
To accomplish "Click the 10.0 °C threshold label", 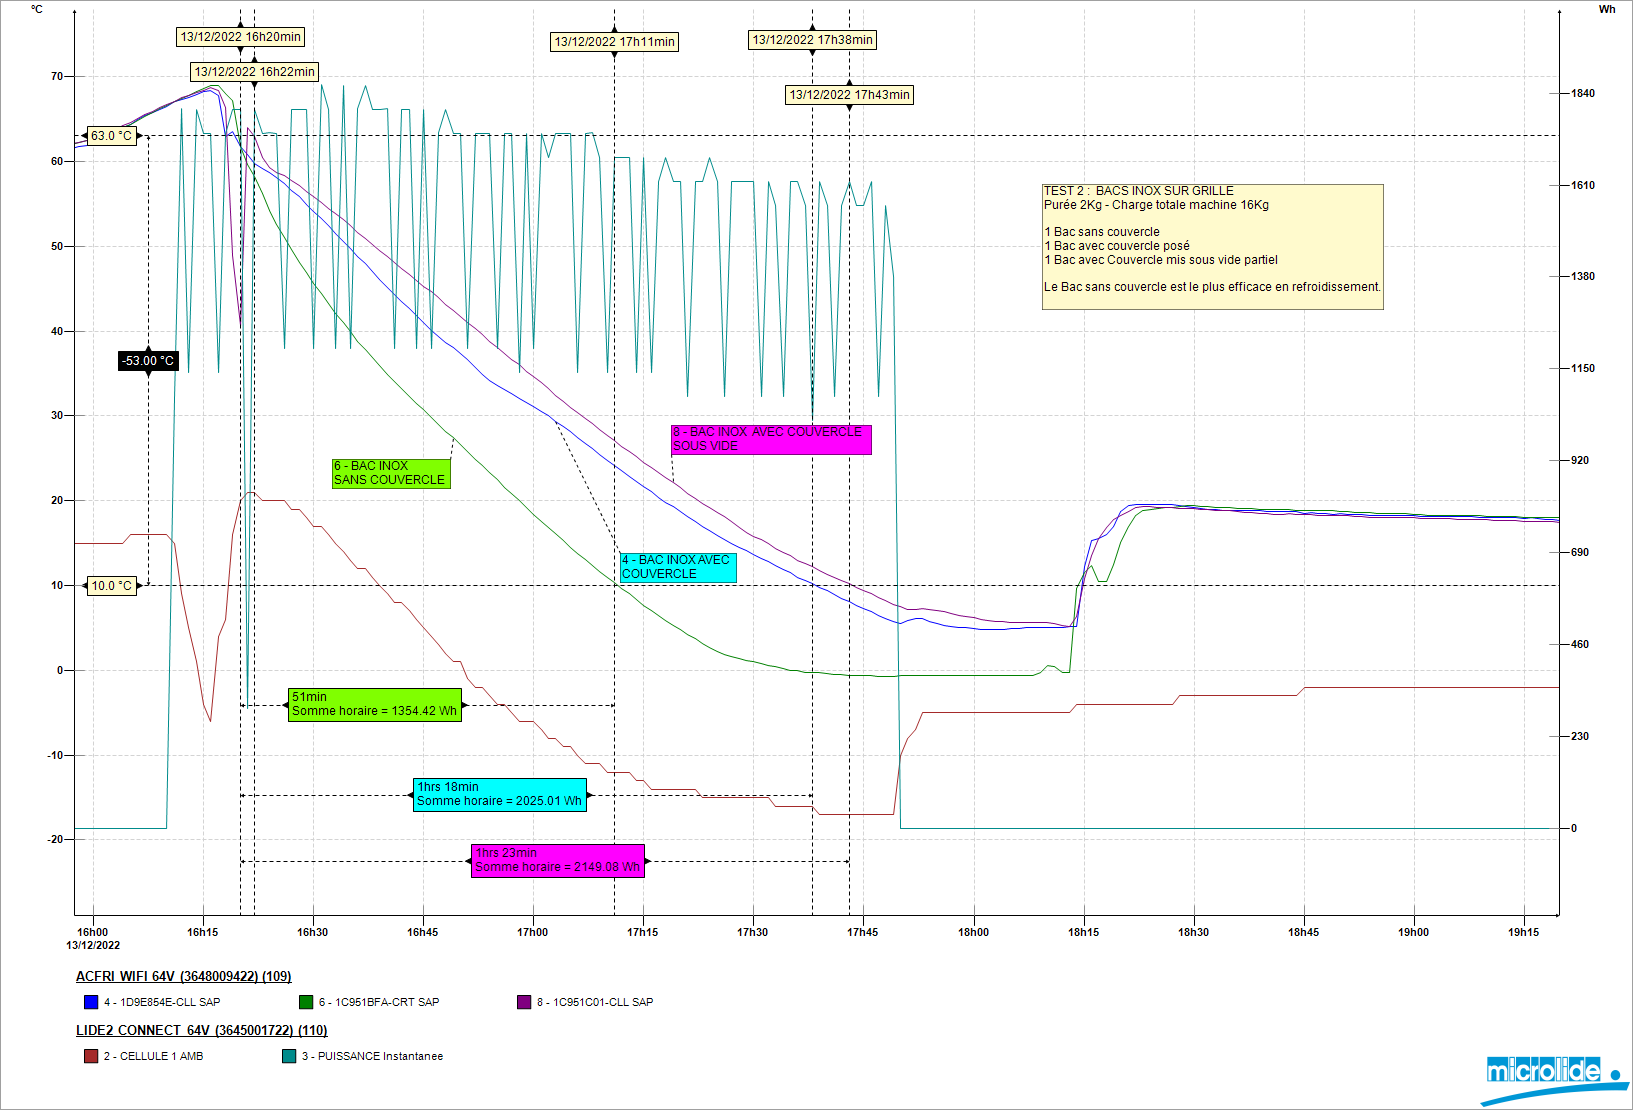I will pyautogui.click(x=111, y=586).
